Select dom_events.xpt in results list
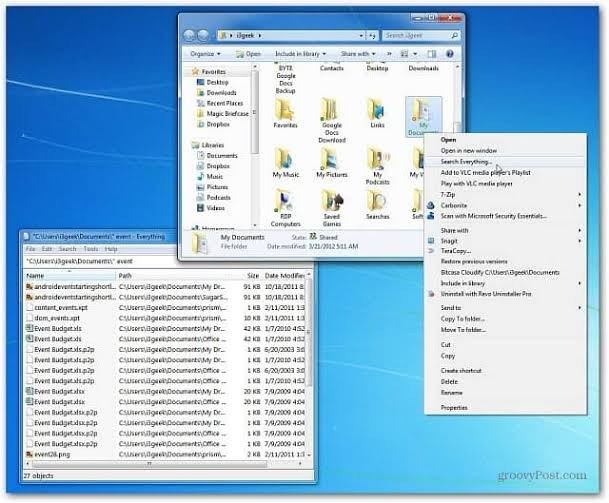The image size is (609, 503). click(57, 318)
